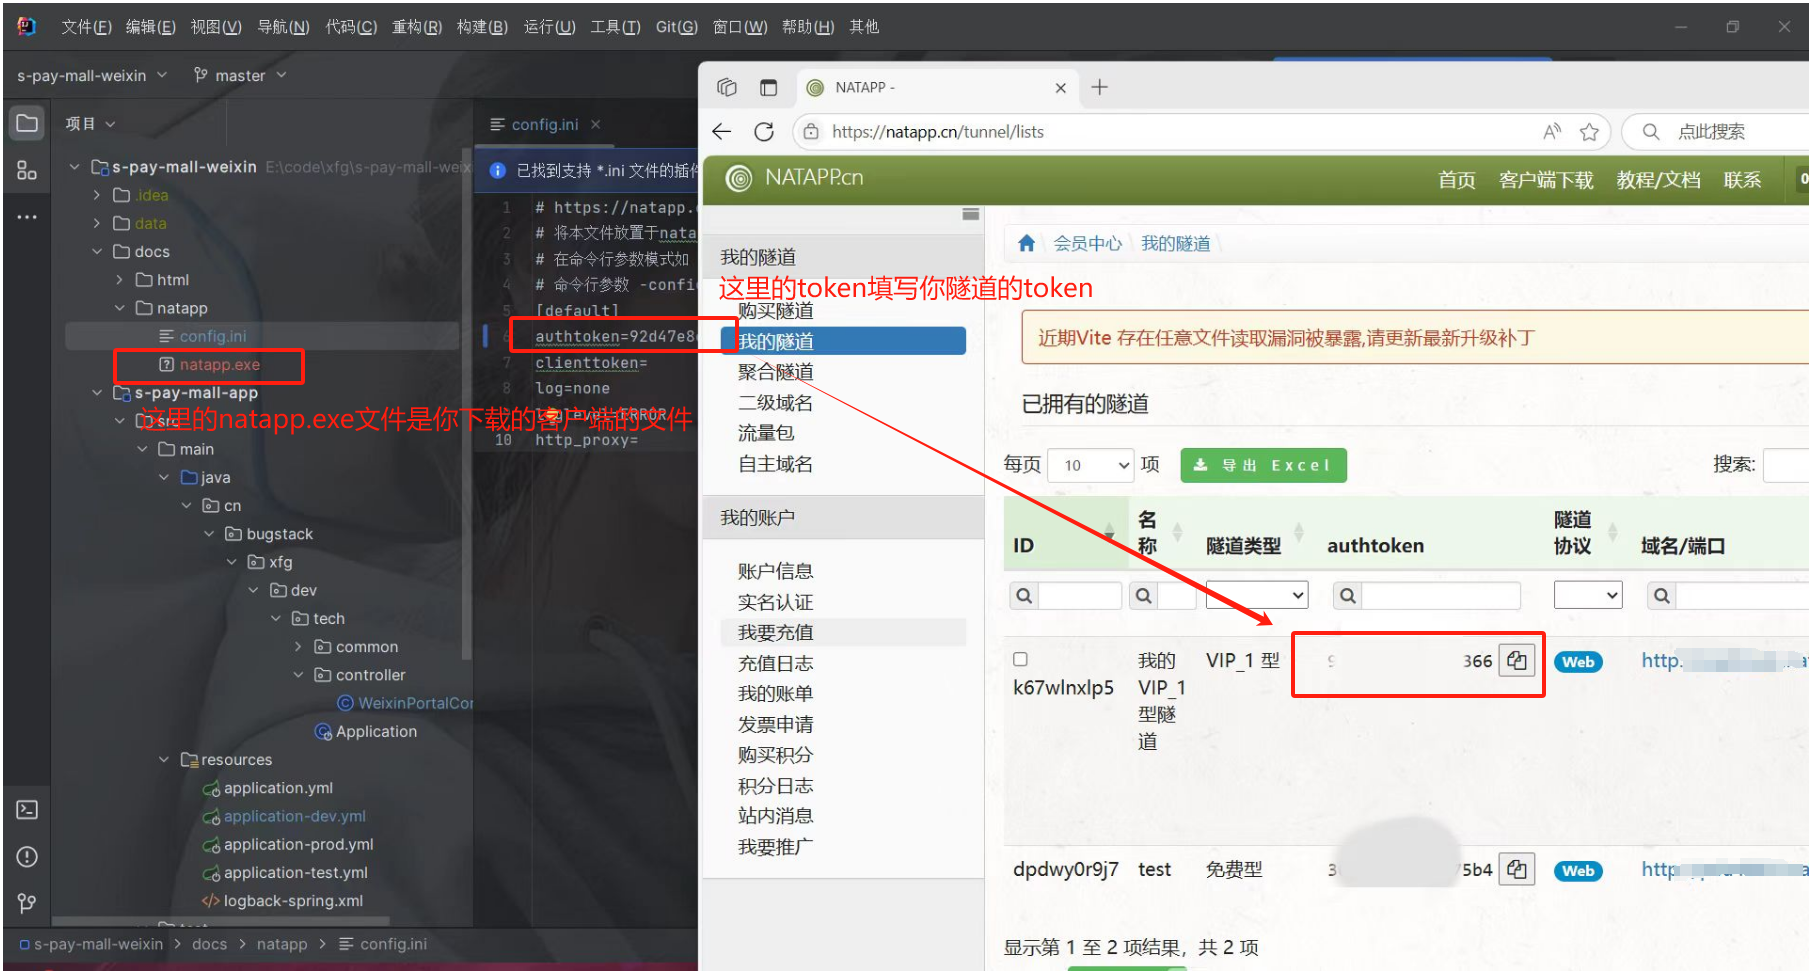The image size is (1814, 971).
Task: Open the Project tool window folder icon
Action: (x=27, y=123)
